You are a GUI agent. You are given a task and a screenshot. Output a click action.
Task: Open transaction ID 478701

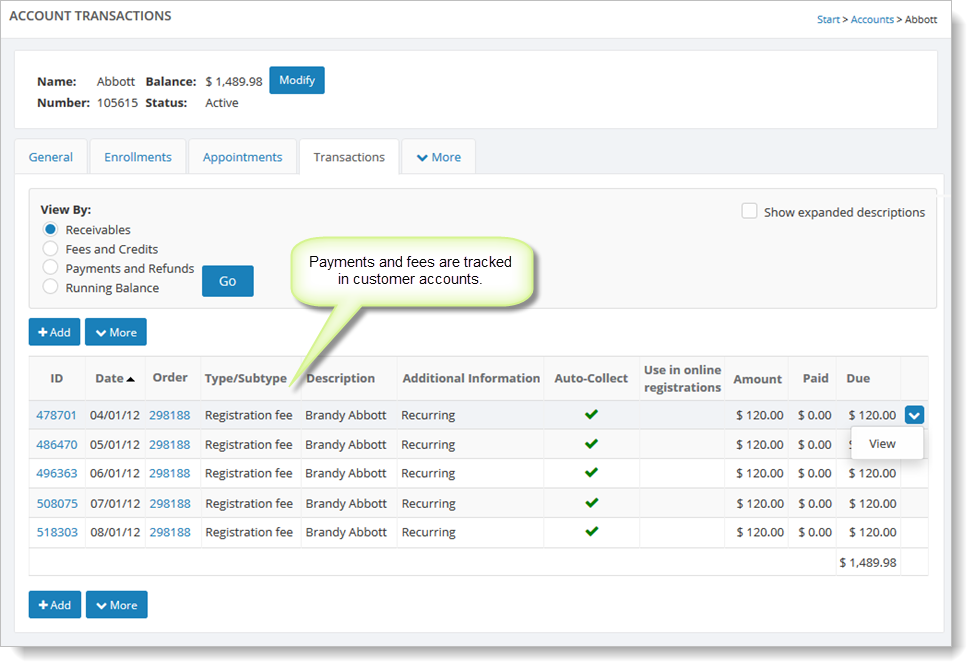(56, 415)
